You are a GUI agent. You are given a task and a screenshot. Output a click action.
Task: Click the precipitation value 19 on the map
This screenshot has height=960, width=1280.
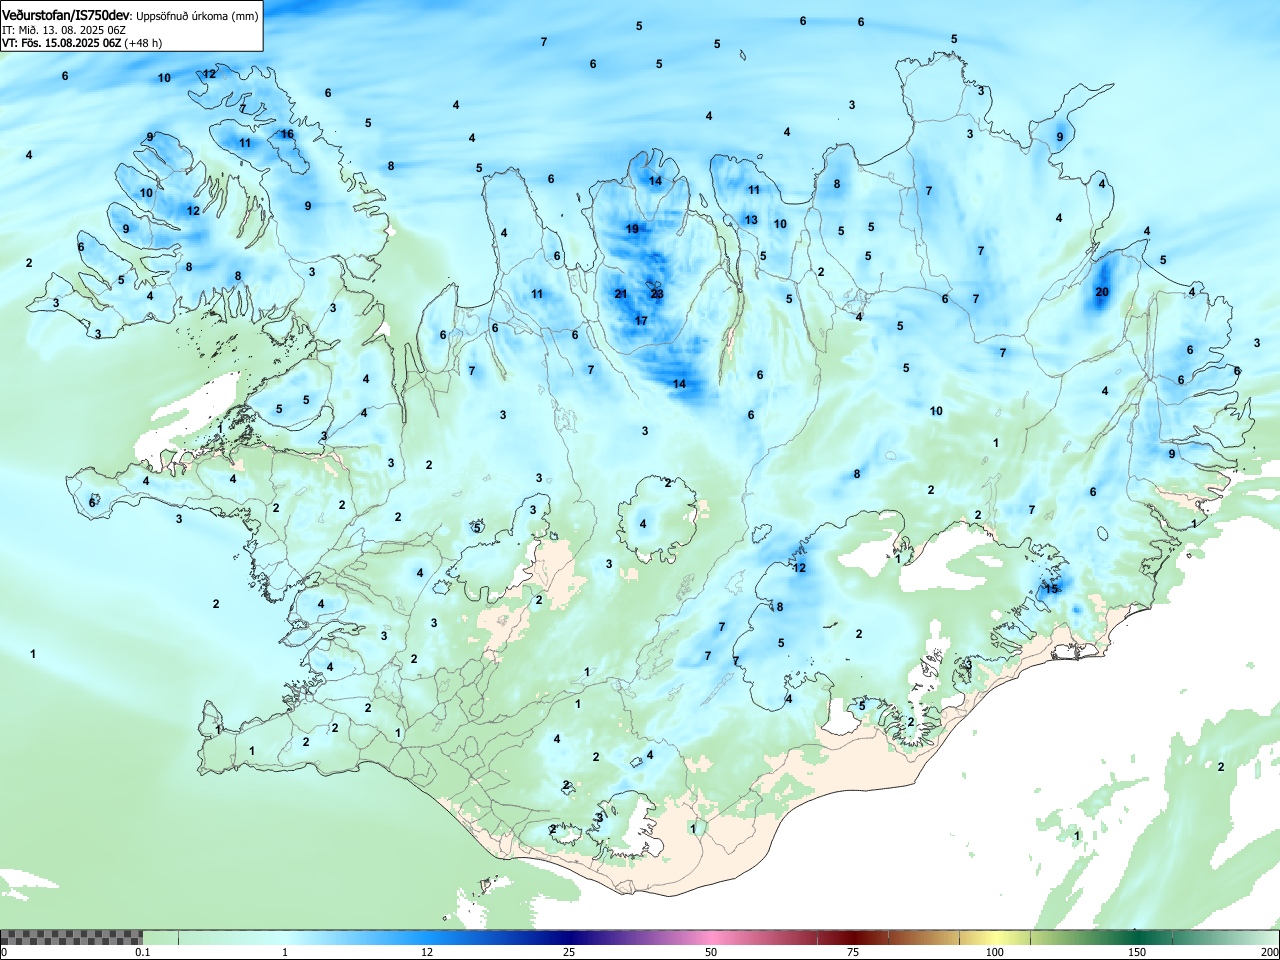tap(632, 229)
